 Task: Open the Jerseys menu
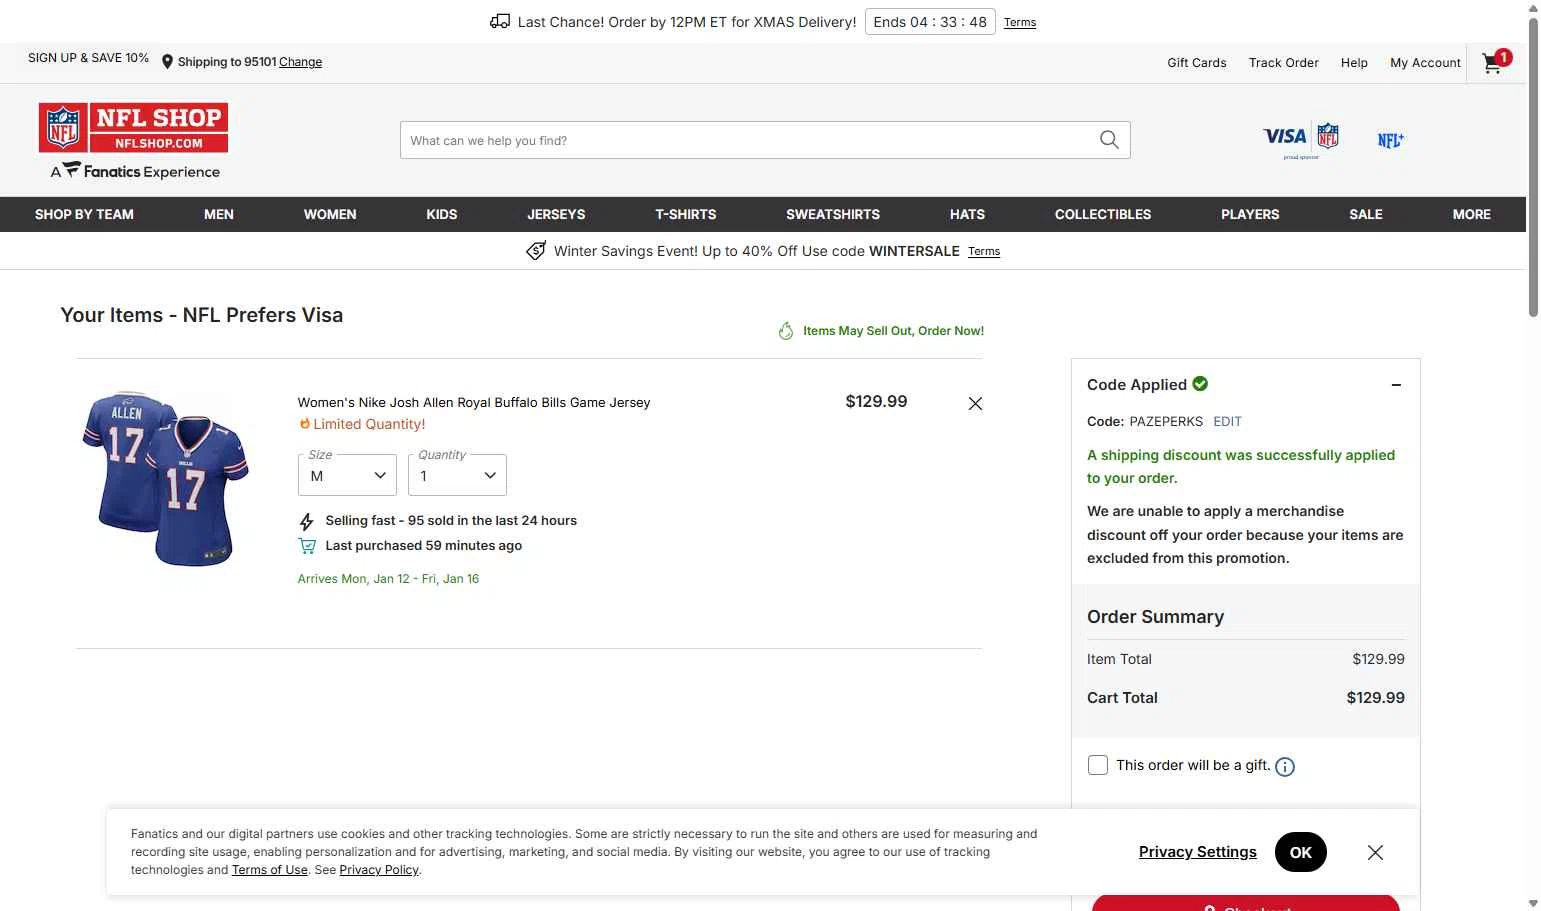coord(556,214)
